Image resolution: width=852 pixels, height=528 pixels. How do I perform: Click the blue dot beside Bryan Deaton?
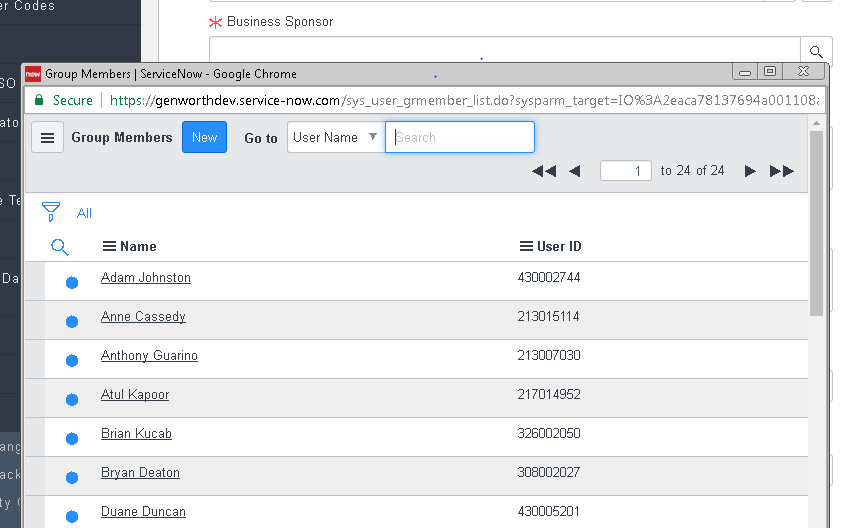pos(72,477)
